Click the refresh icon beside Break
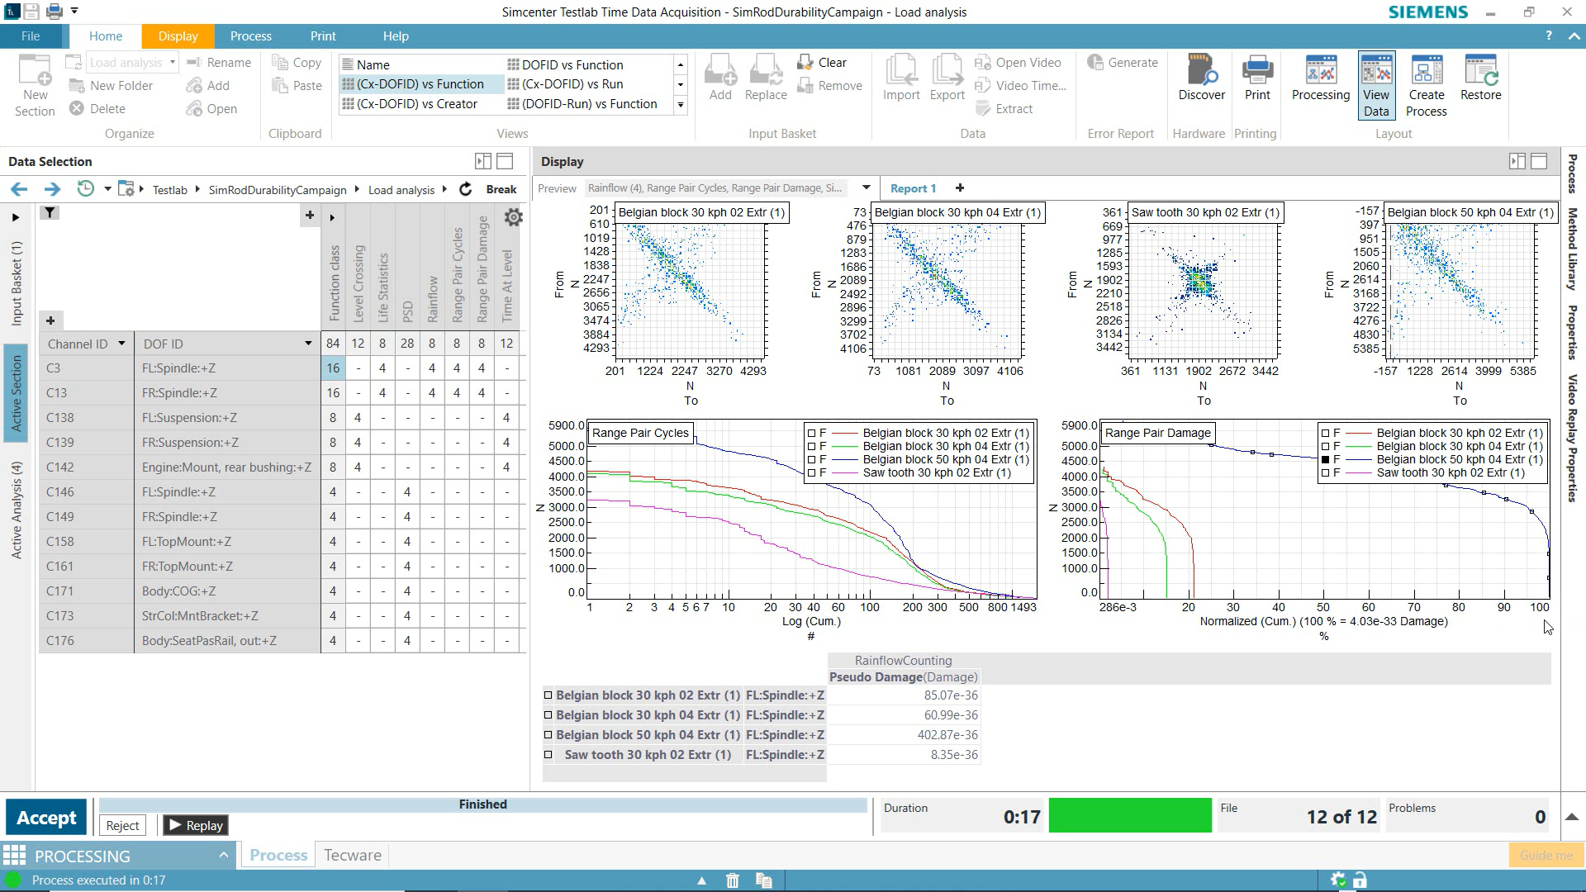The width and height of the screenshot is (1586, 892). coord(465,189)
